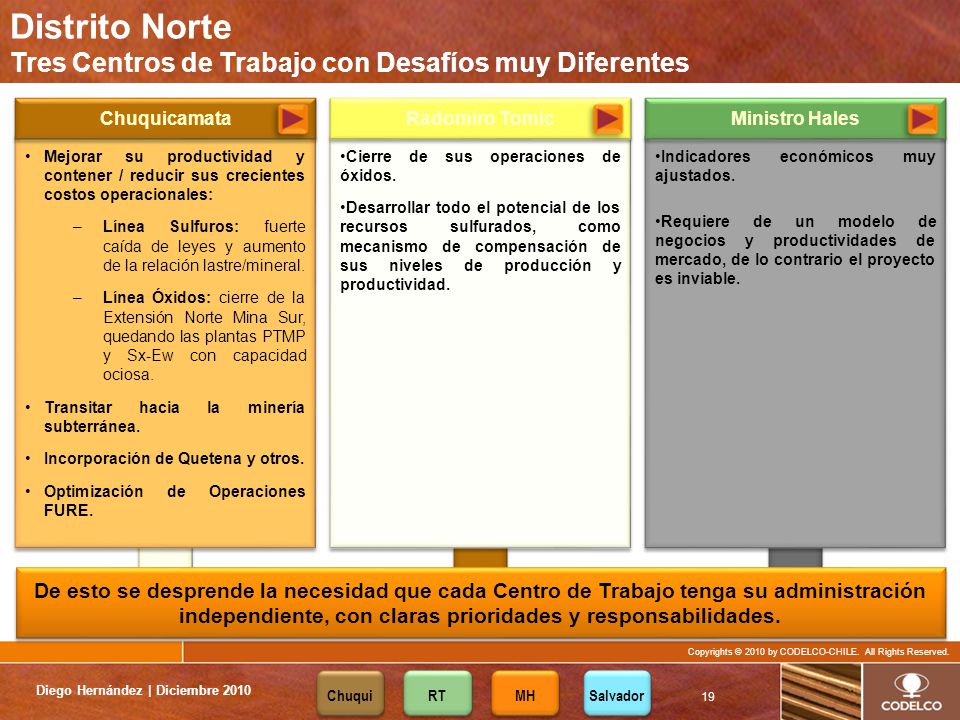
Task: Click 'Incorporación de Quetena y otros.'
Action: pos(174,459)
